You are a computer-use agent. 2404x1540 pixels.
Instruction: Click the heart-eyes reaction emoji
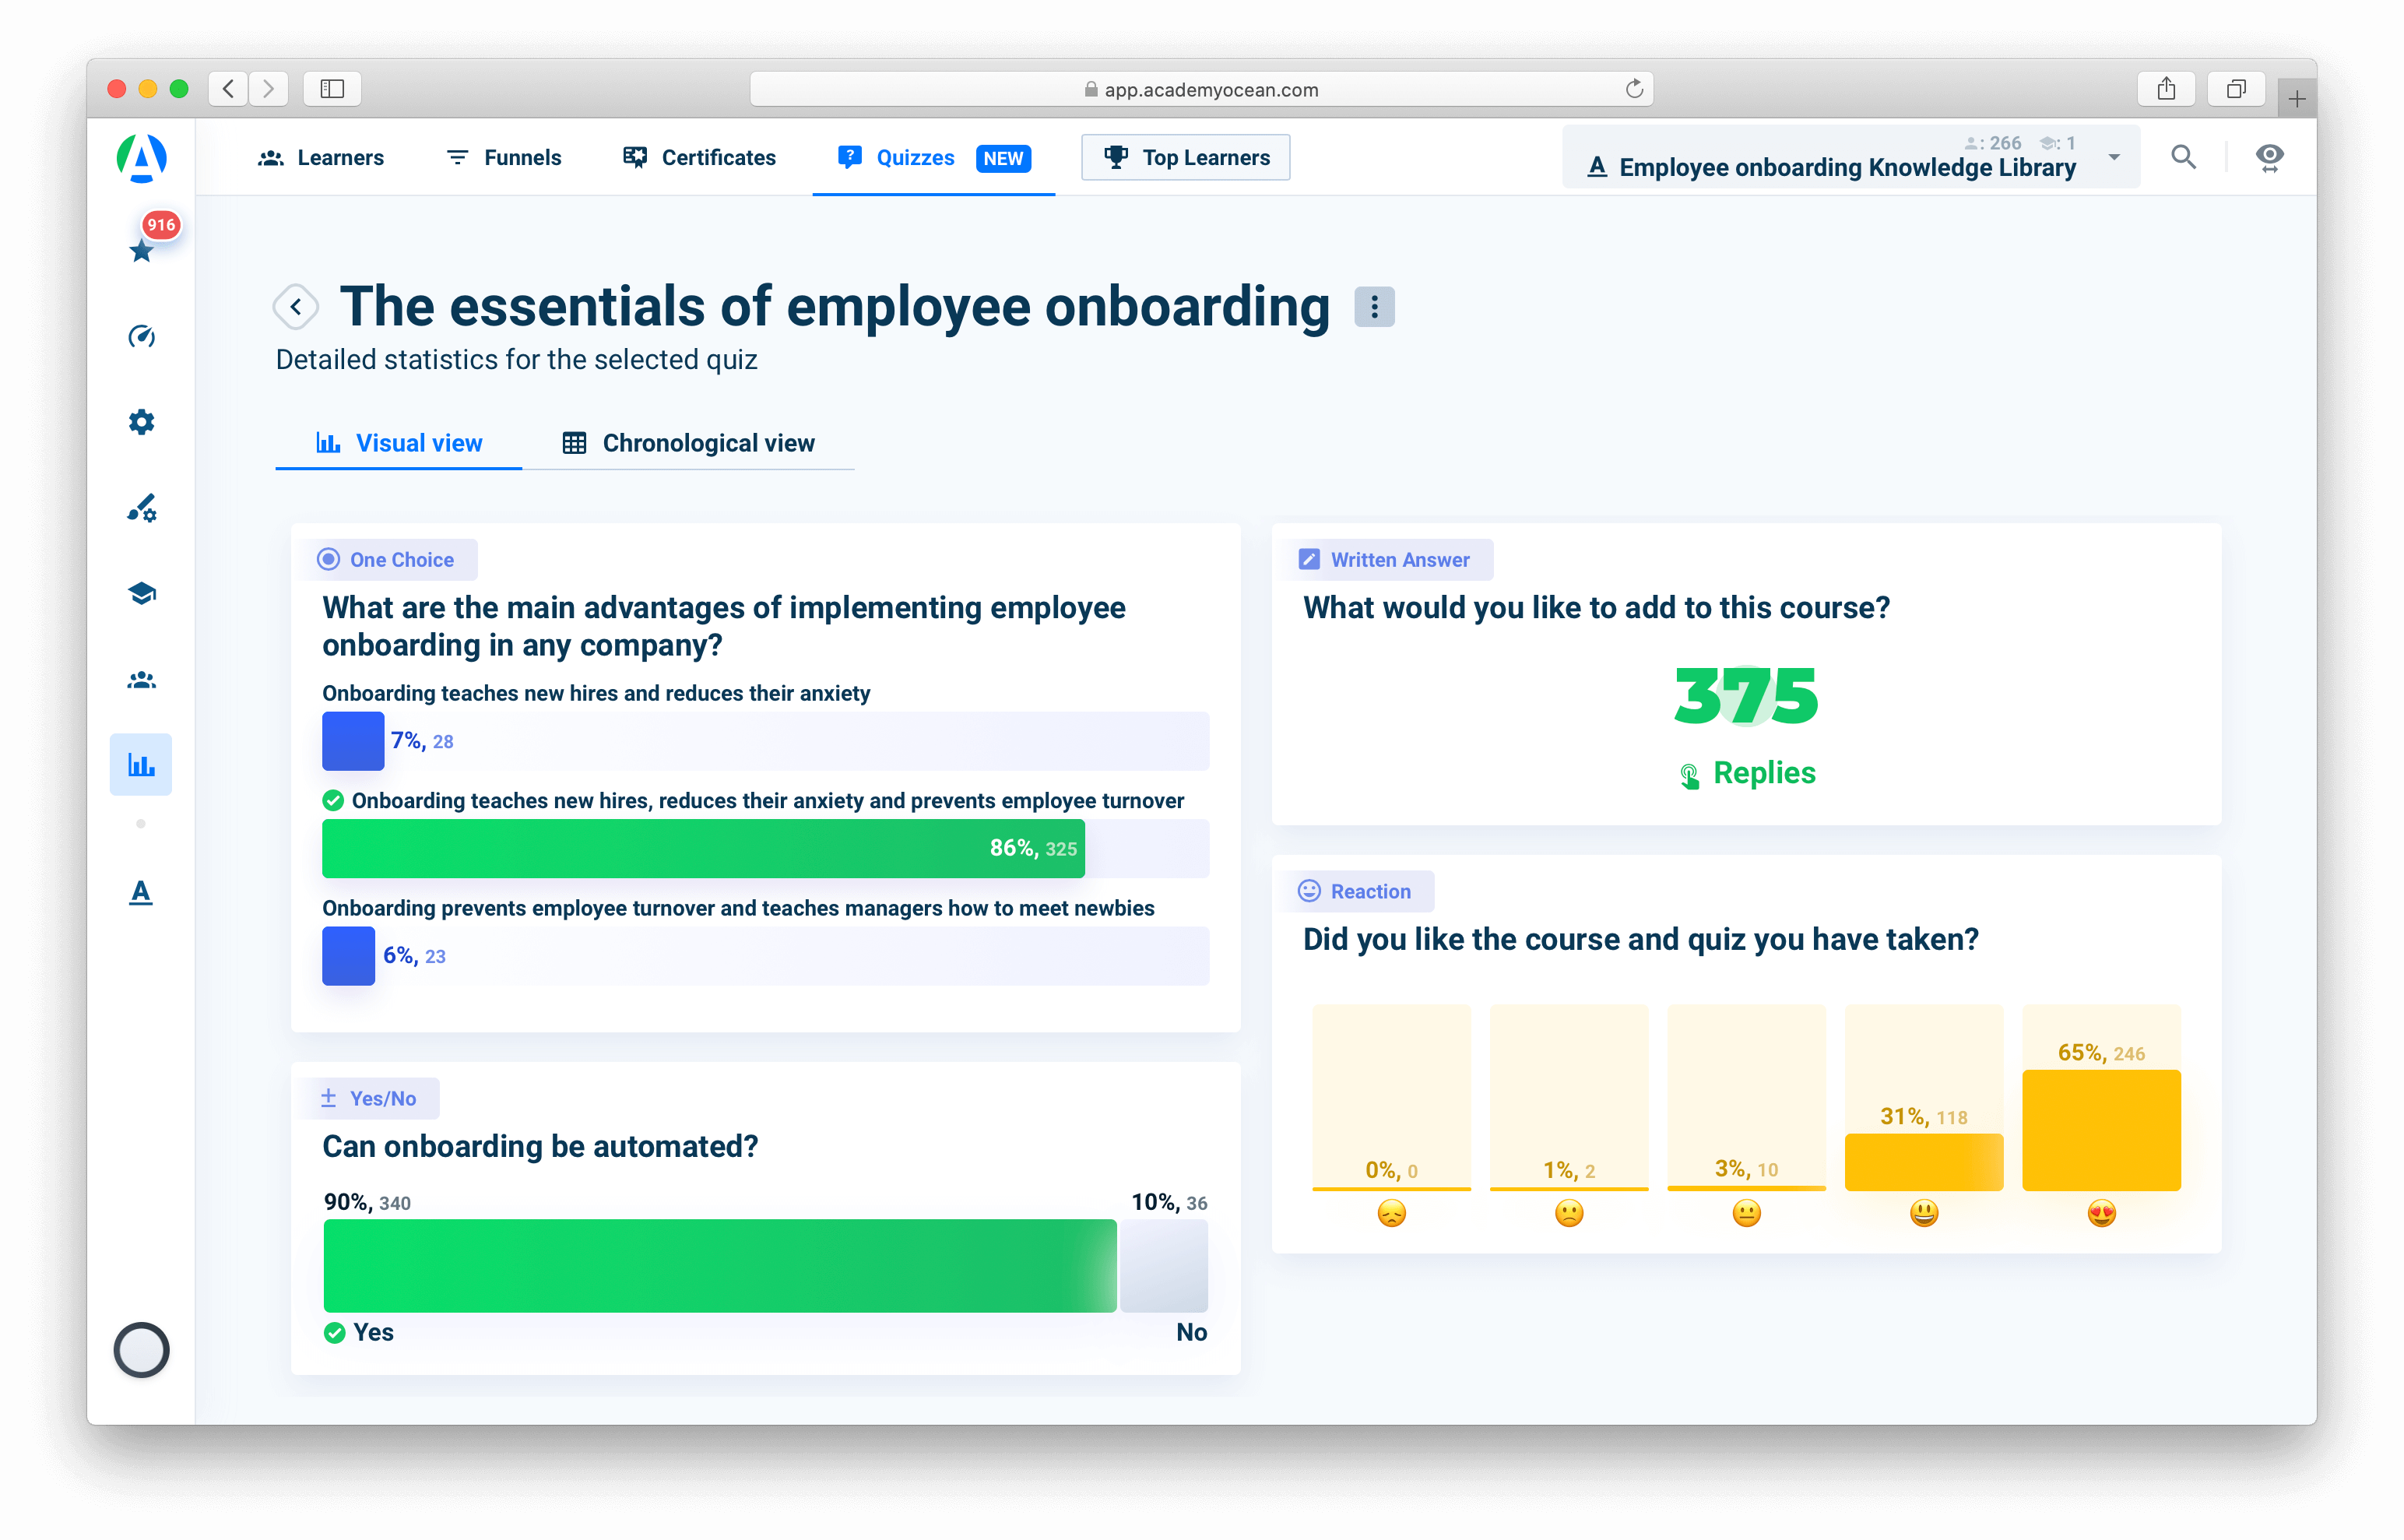click(x=2101, y=1213)
